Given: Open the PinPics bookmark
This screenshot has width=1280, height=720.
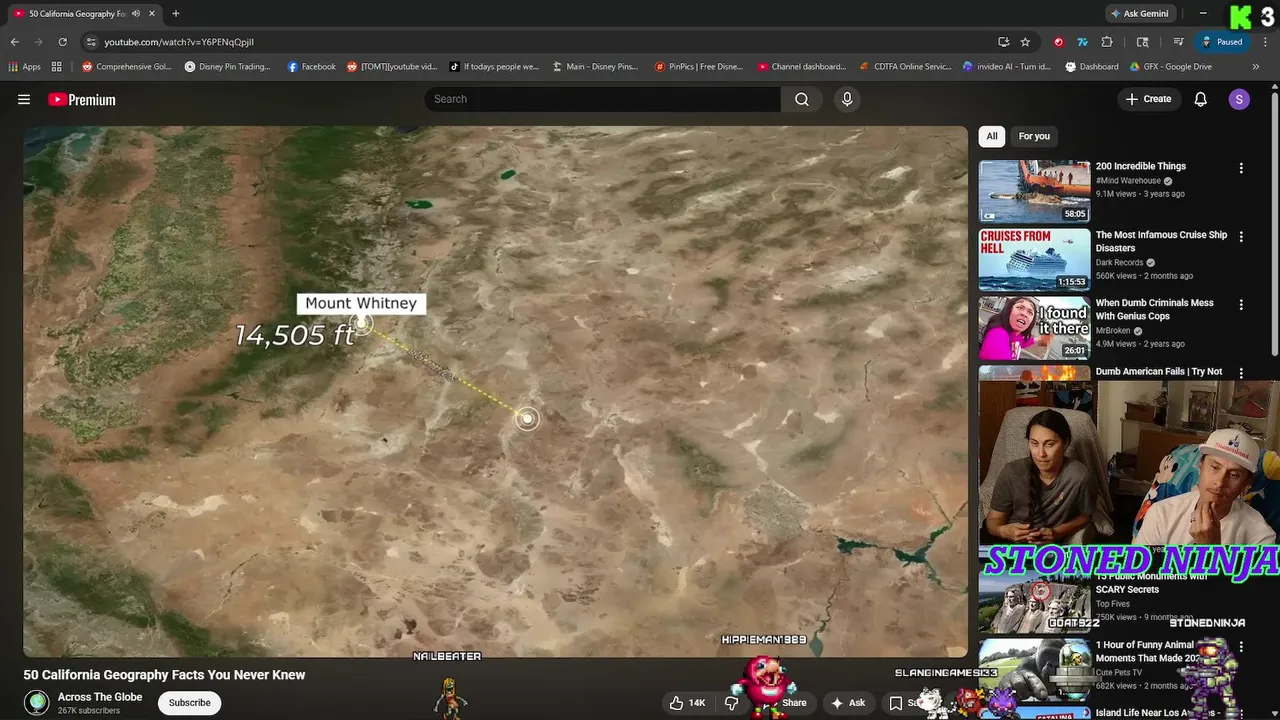Looking at the screenshot, I should [699, 67].
